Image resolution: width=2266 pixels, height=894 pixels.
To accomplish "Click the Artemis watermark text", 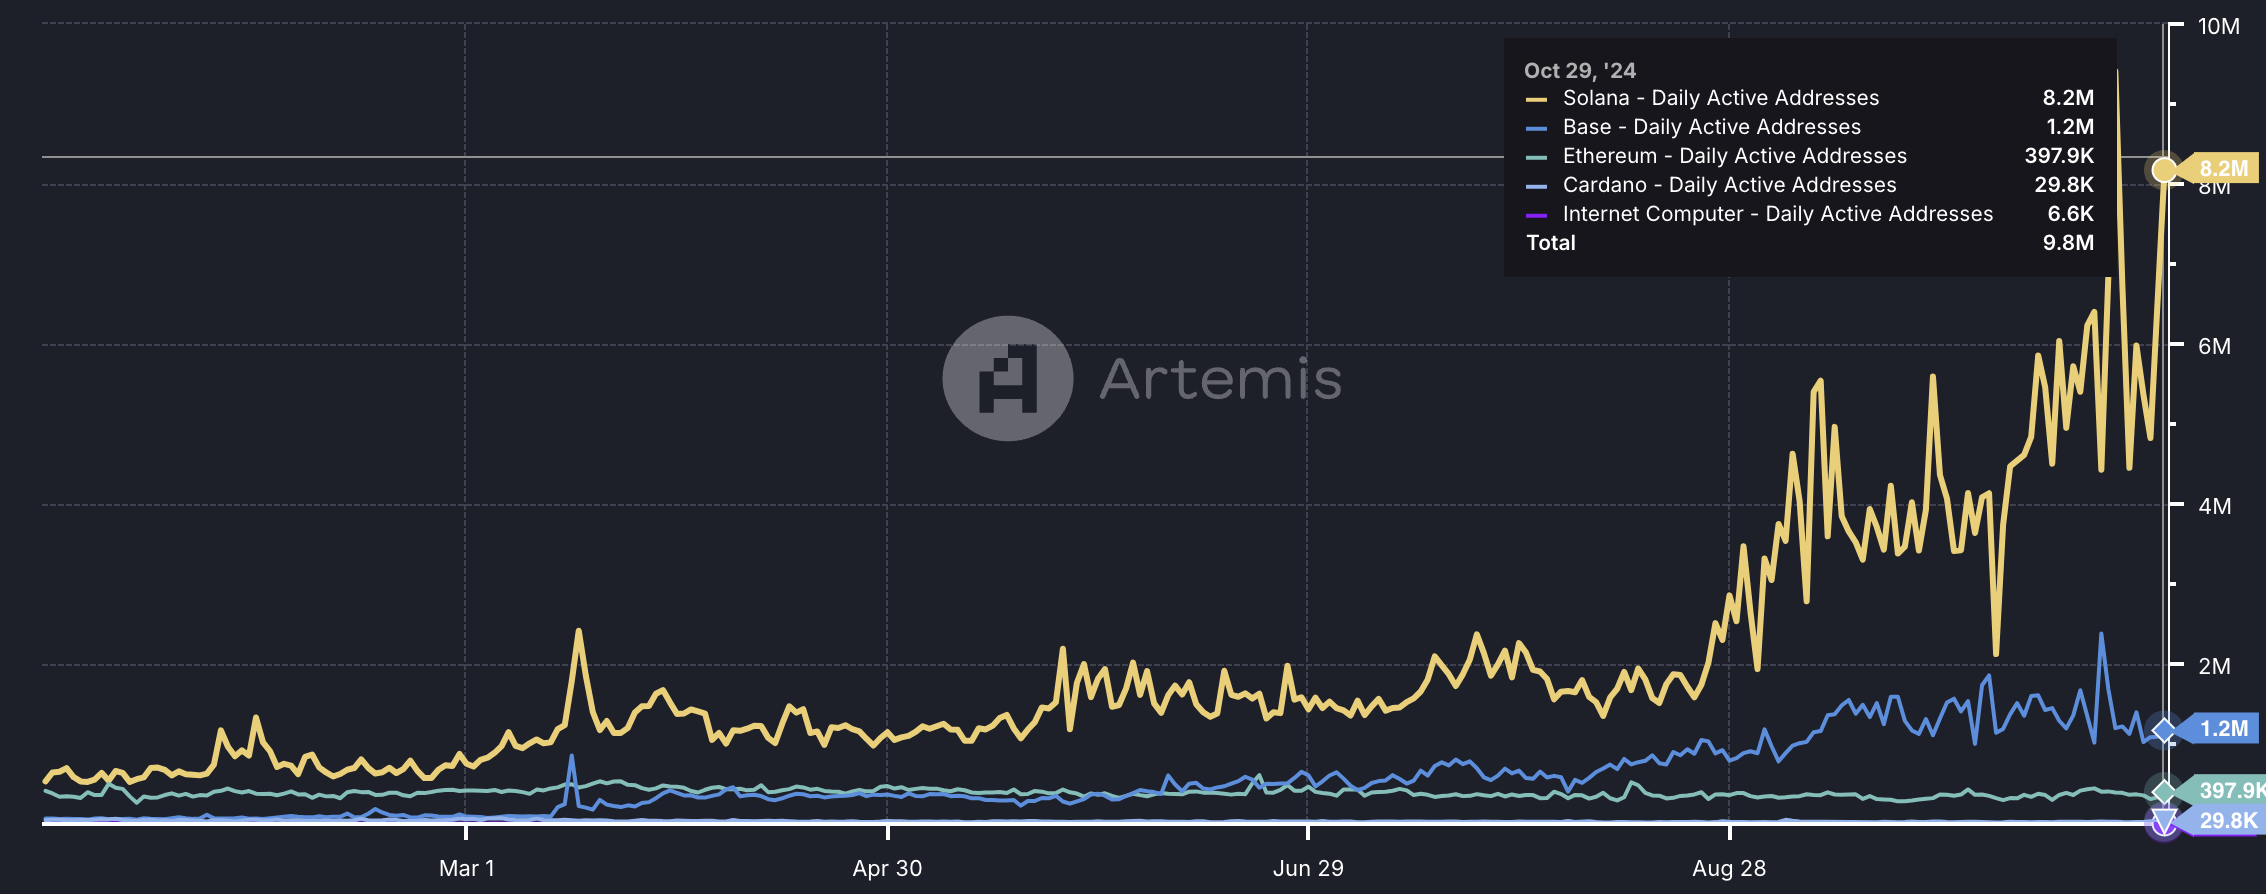I will (x=1220, y=379).
